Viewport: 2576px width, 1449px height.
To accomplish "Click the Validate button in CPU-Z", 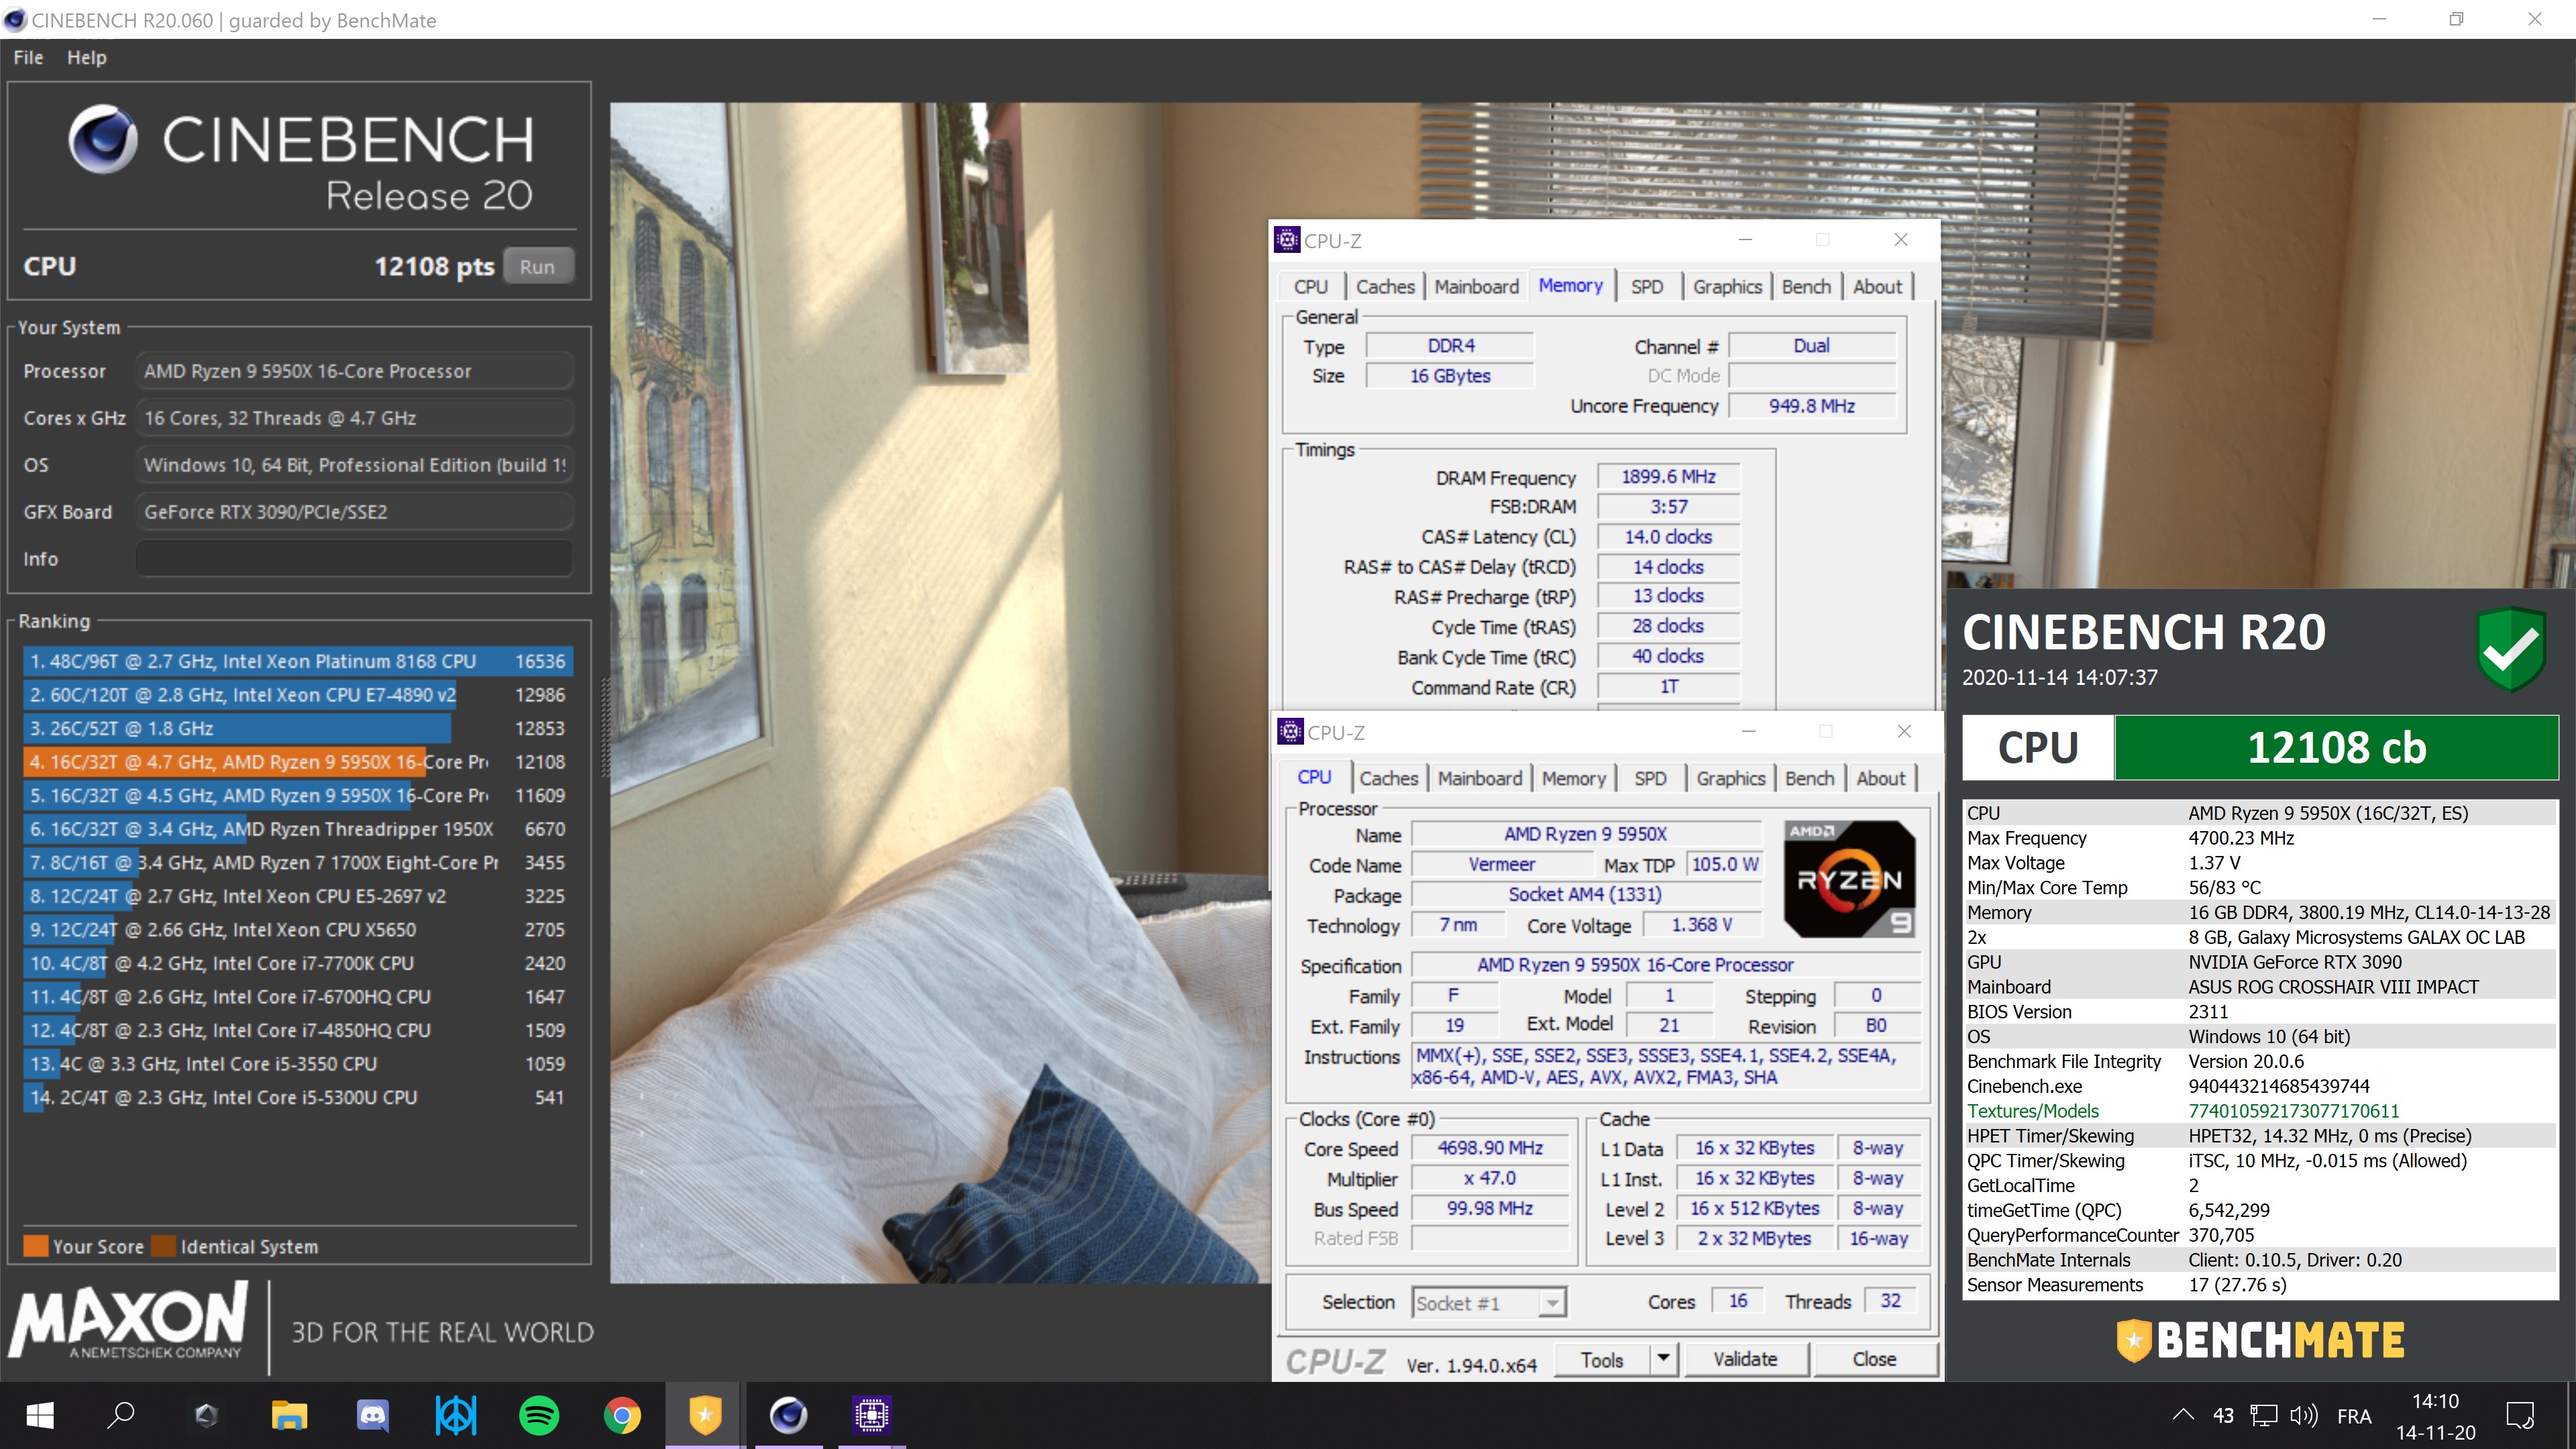I will coord(1745,1360).
